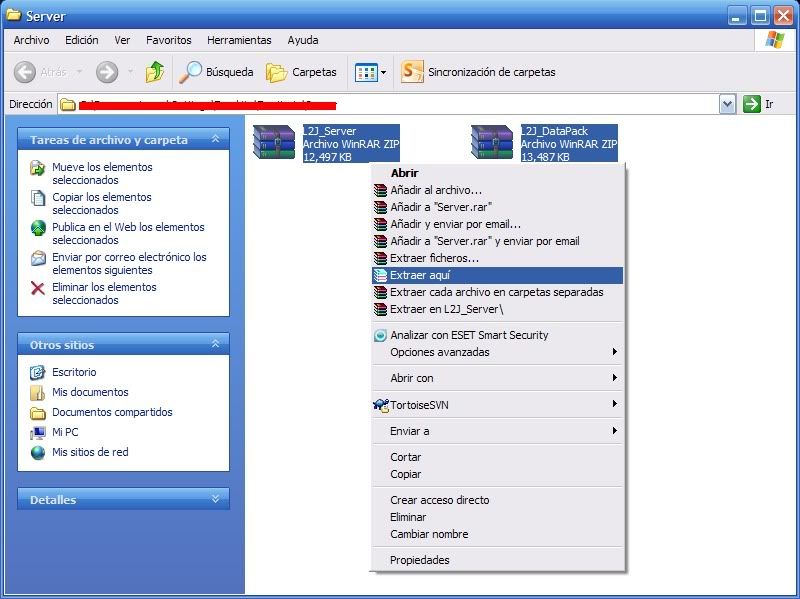Choose Extraer aquí from context menu

[x=420, y=275]
